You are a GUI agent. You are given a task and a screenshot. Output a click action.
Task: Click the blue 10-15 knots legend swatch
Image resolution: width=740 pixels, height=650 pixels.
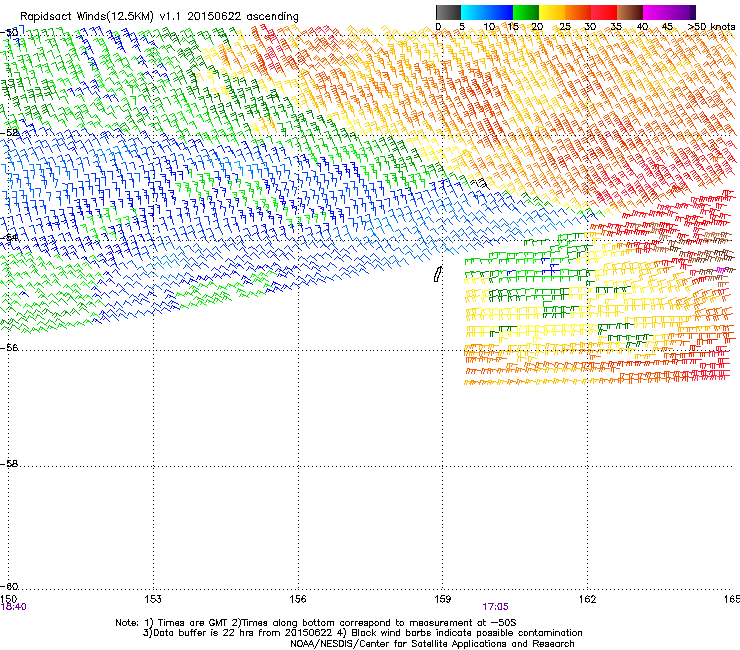(500, 12)
